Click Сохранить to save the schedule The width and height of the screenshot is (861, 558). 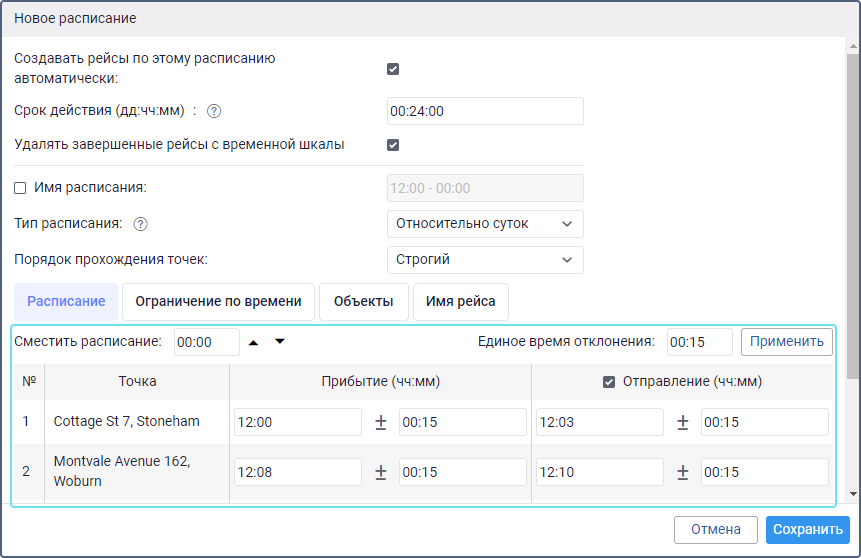click(807, 530)
